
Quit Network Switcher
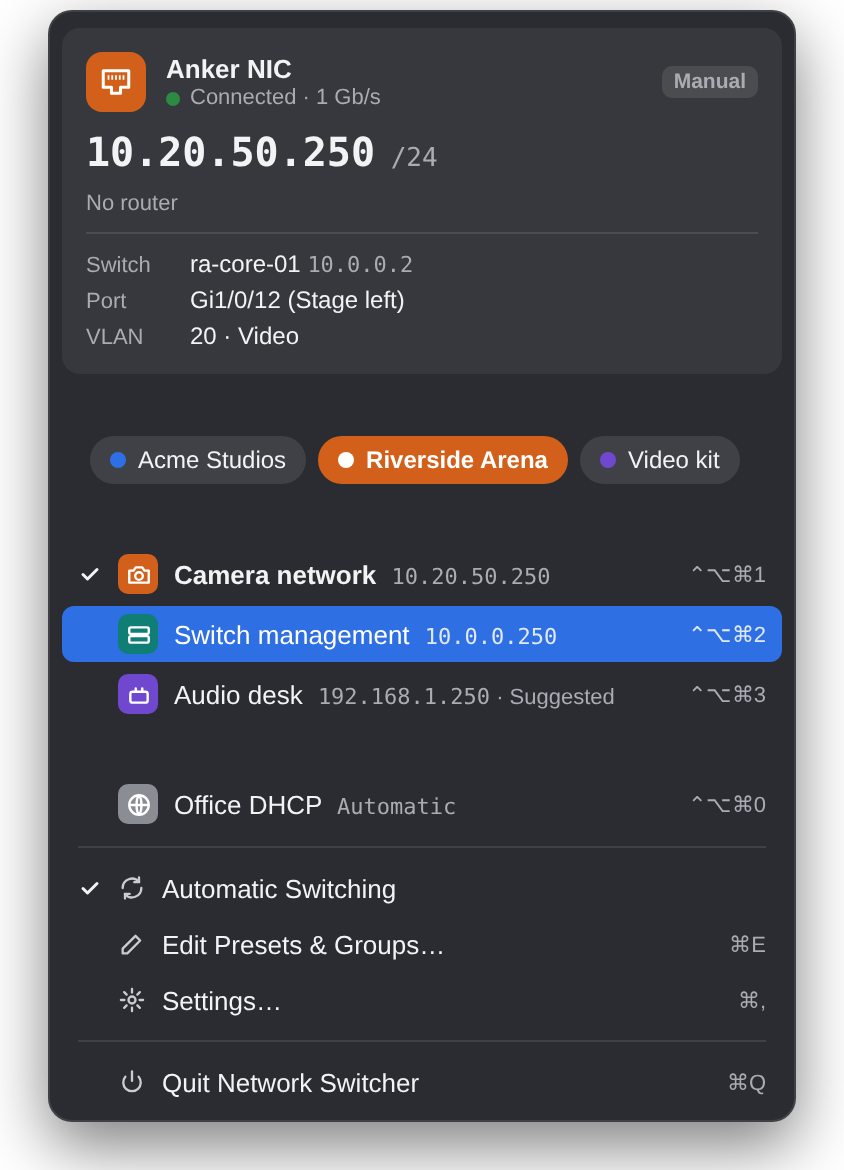[x=422, y=1083]
